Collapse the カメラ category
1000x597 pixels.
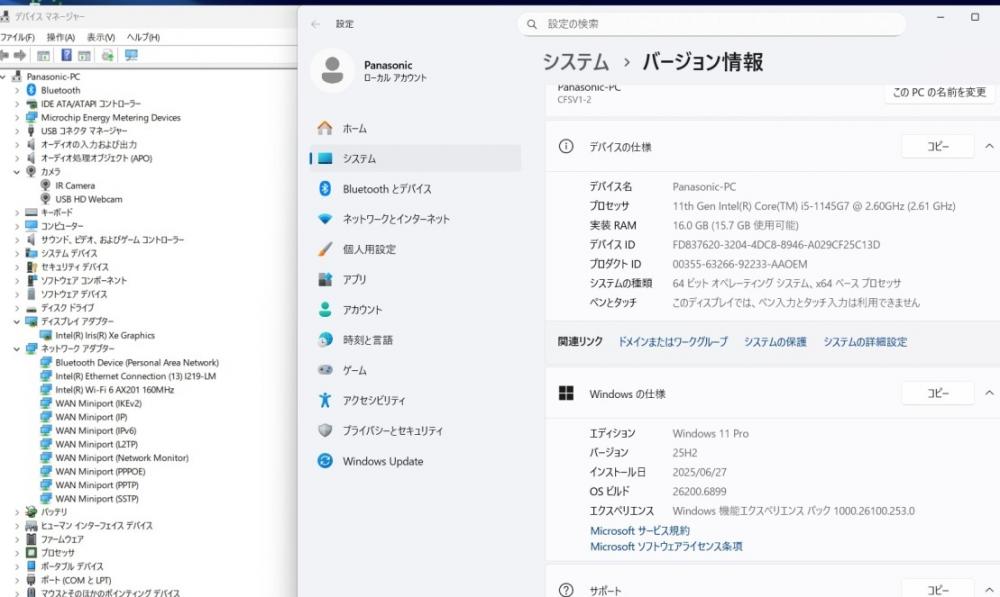coord(17,172)
